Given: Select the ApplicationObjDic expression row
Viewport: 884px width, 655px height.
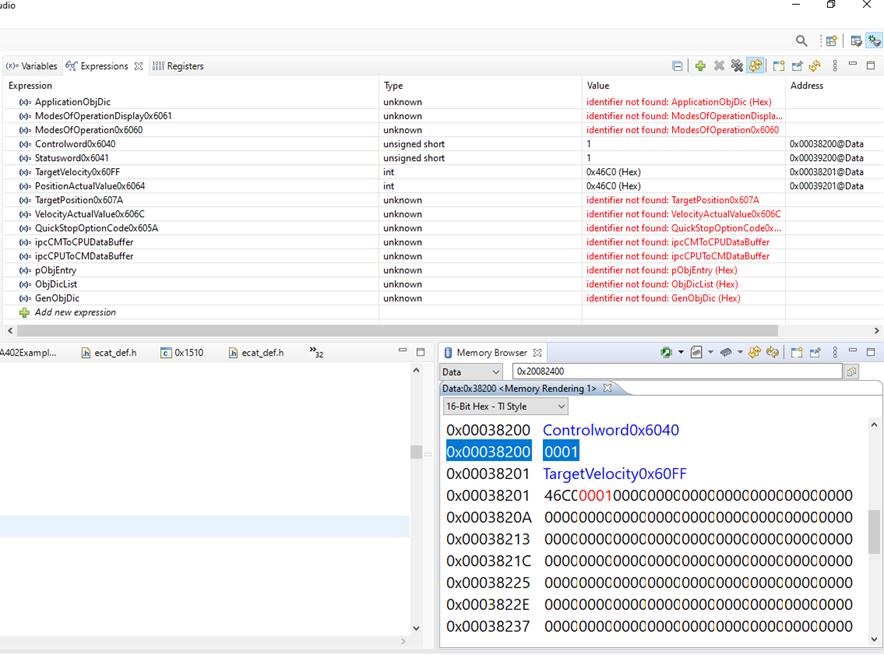Looking at the screenshot, I should (442, 102).
